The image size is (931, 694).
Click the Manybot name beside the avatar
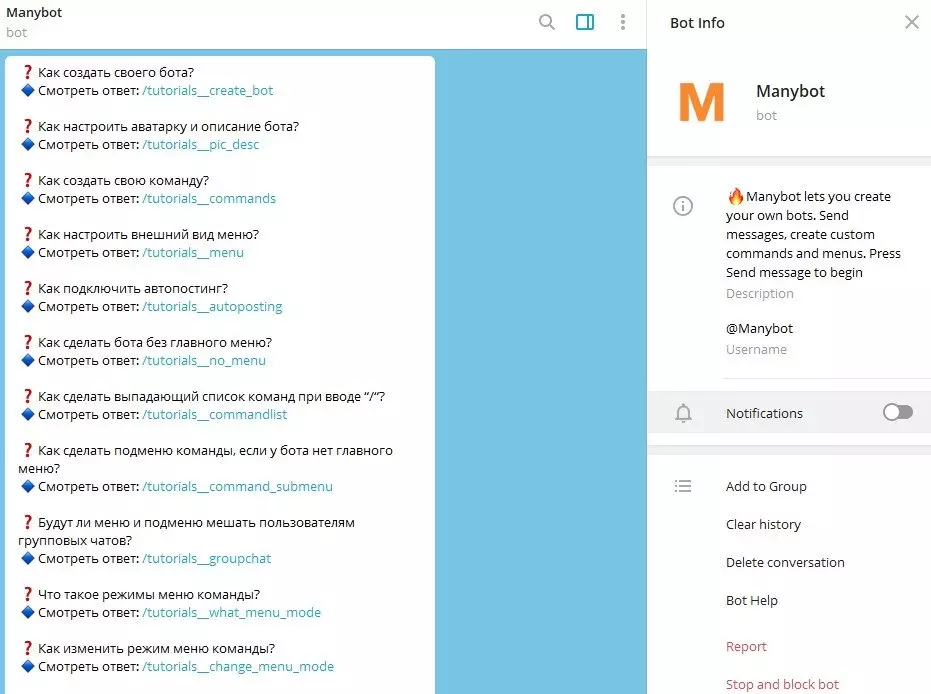coord(790,91)
